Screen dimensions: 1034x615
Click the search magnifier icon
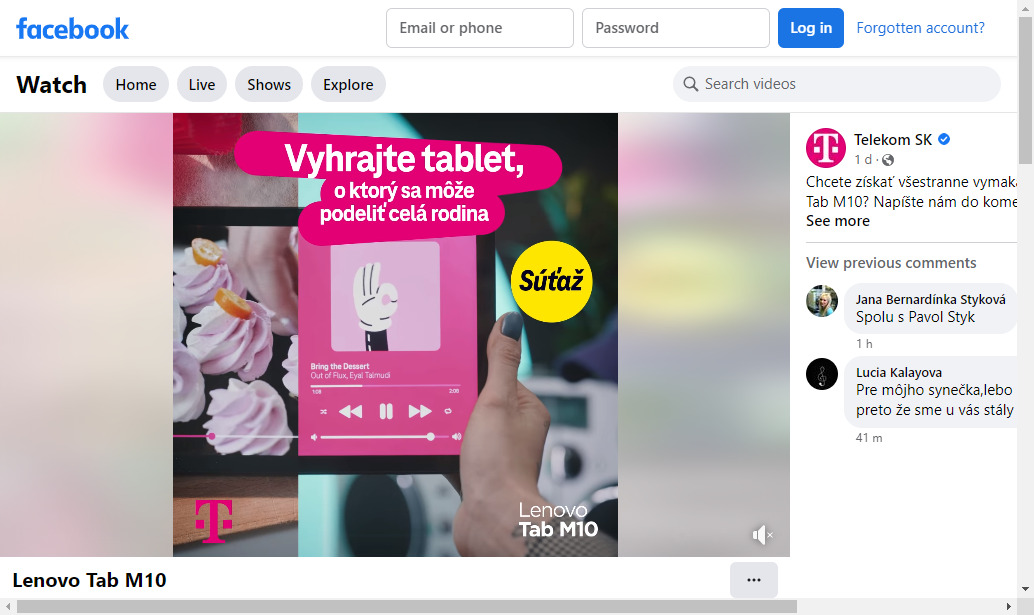690,84
